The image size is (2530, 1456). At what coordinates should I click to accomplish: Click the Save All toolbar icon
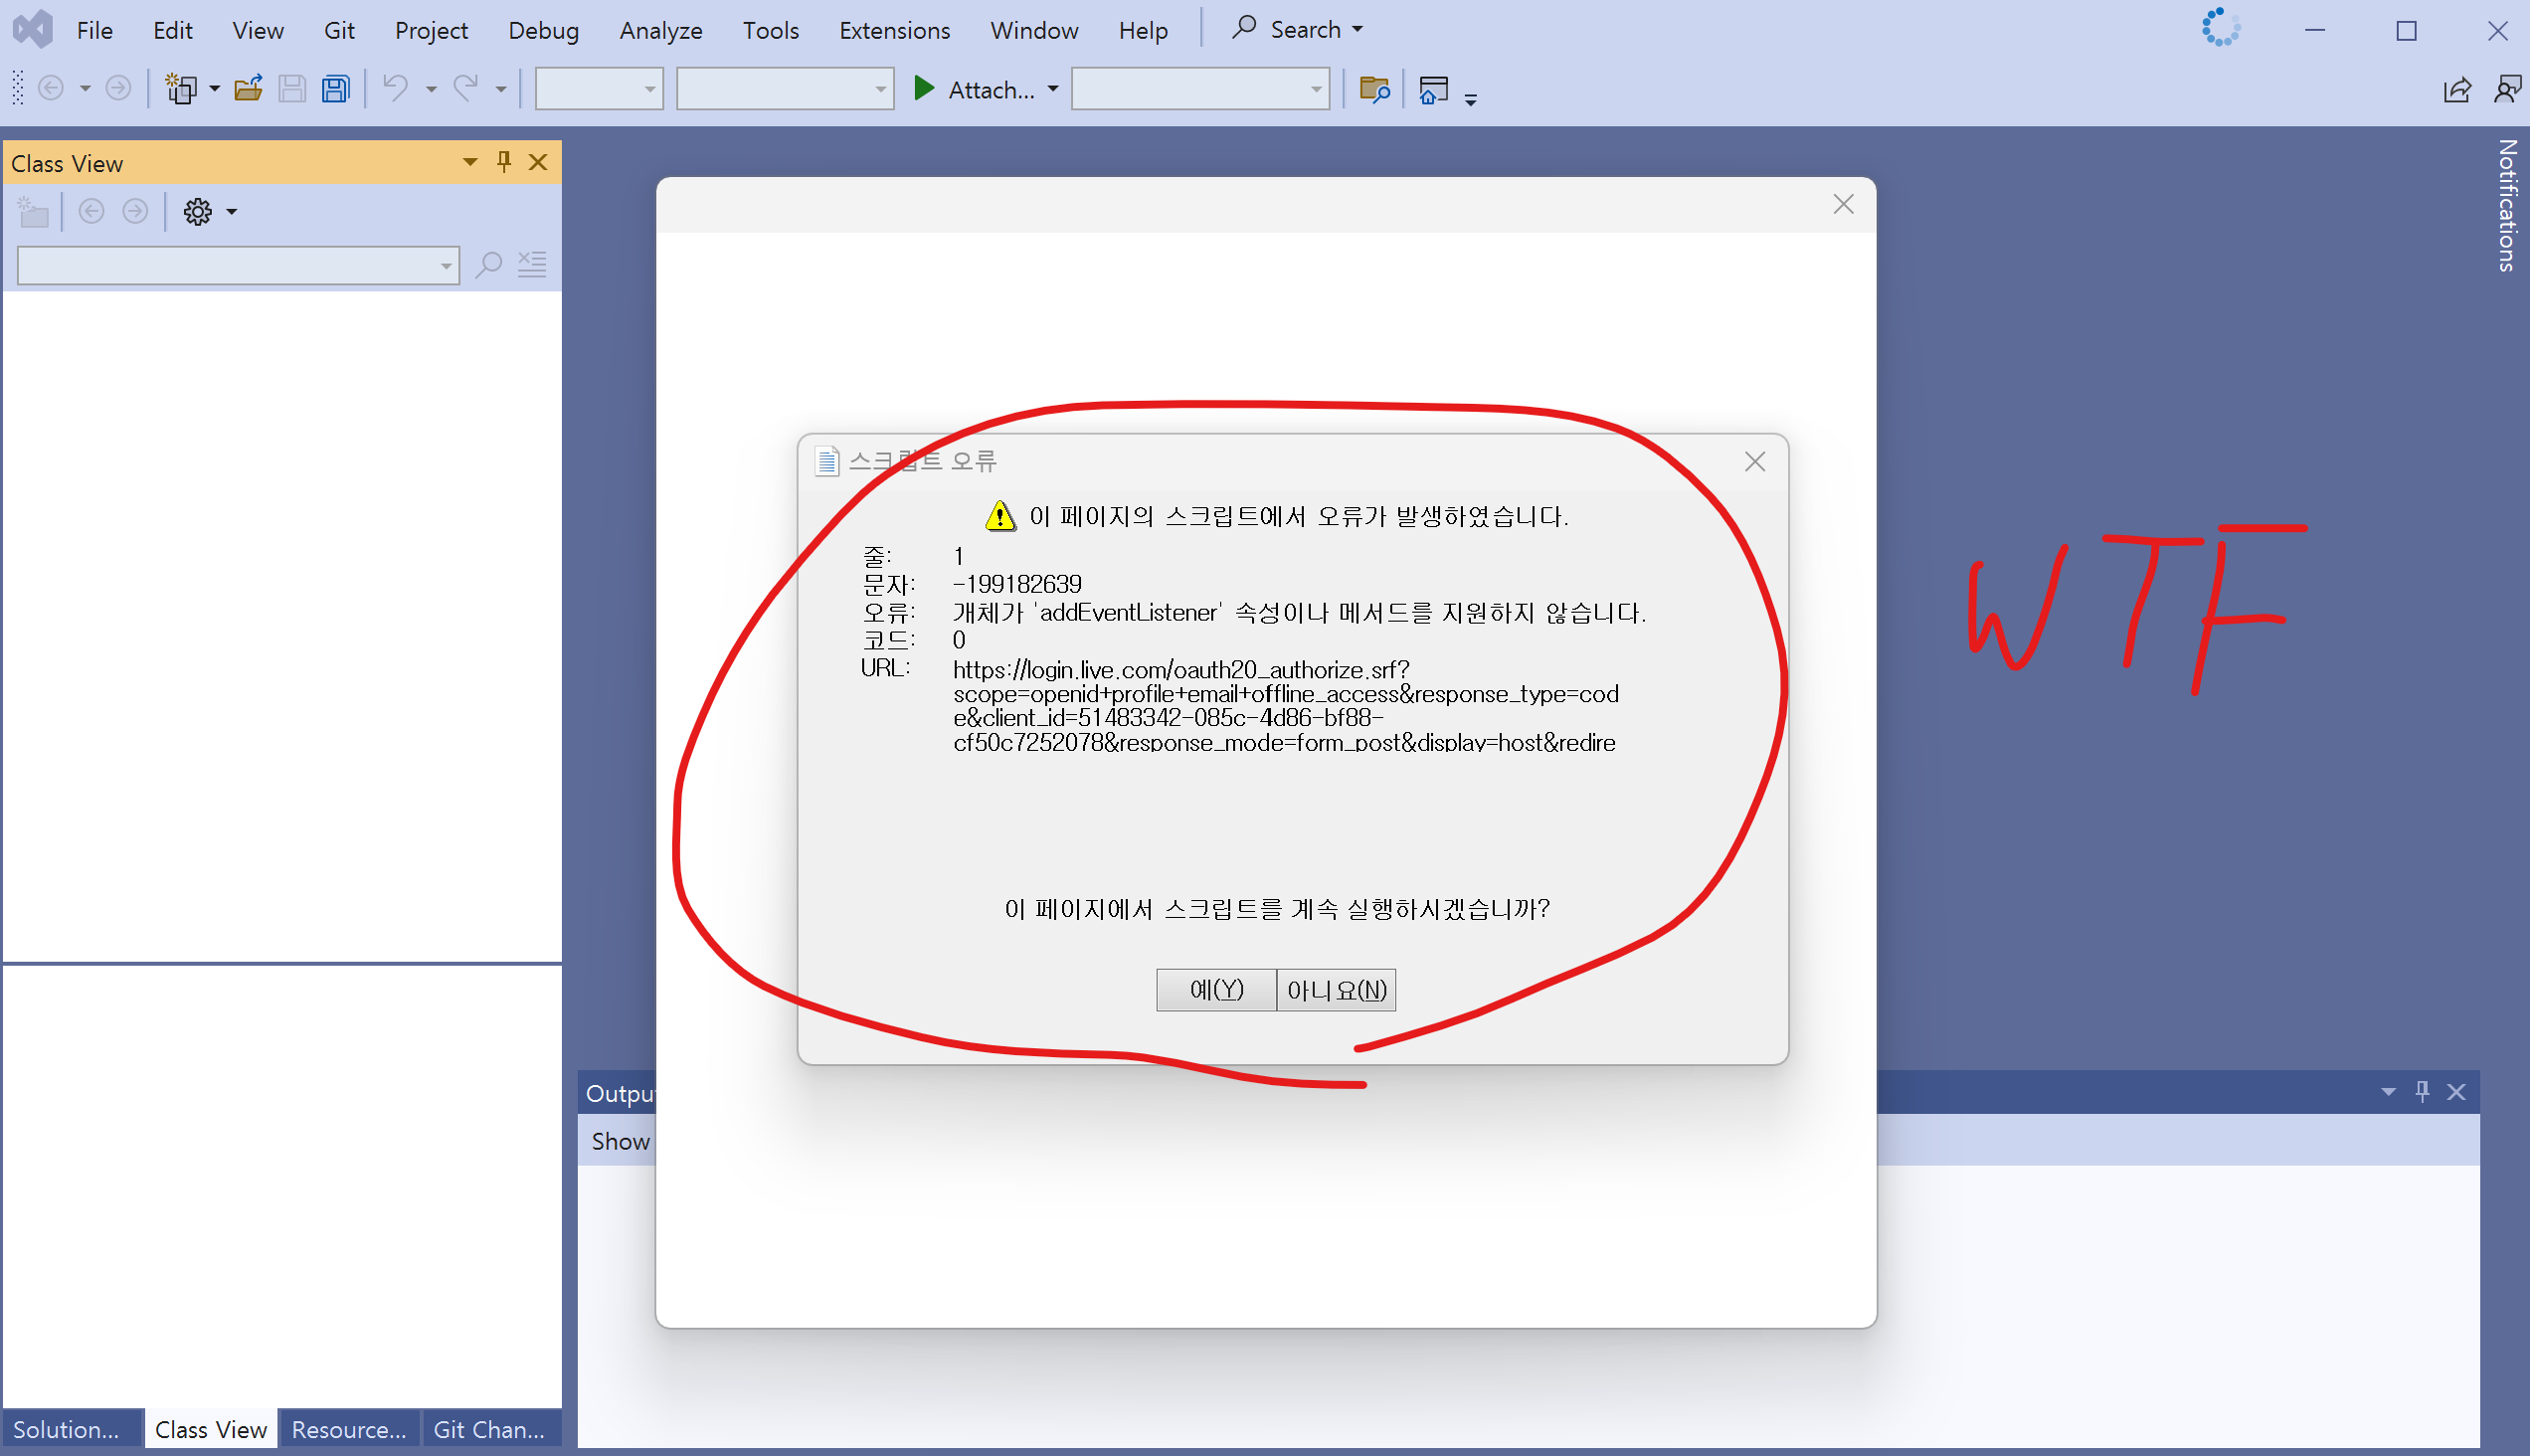tap(336, 90)
